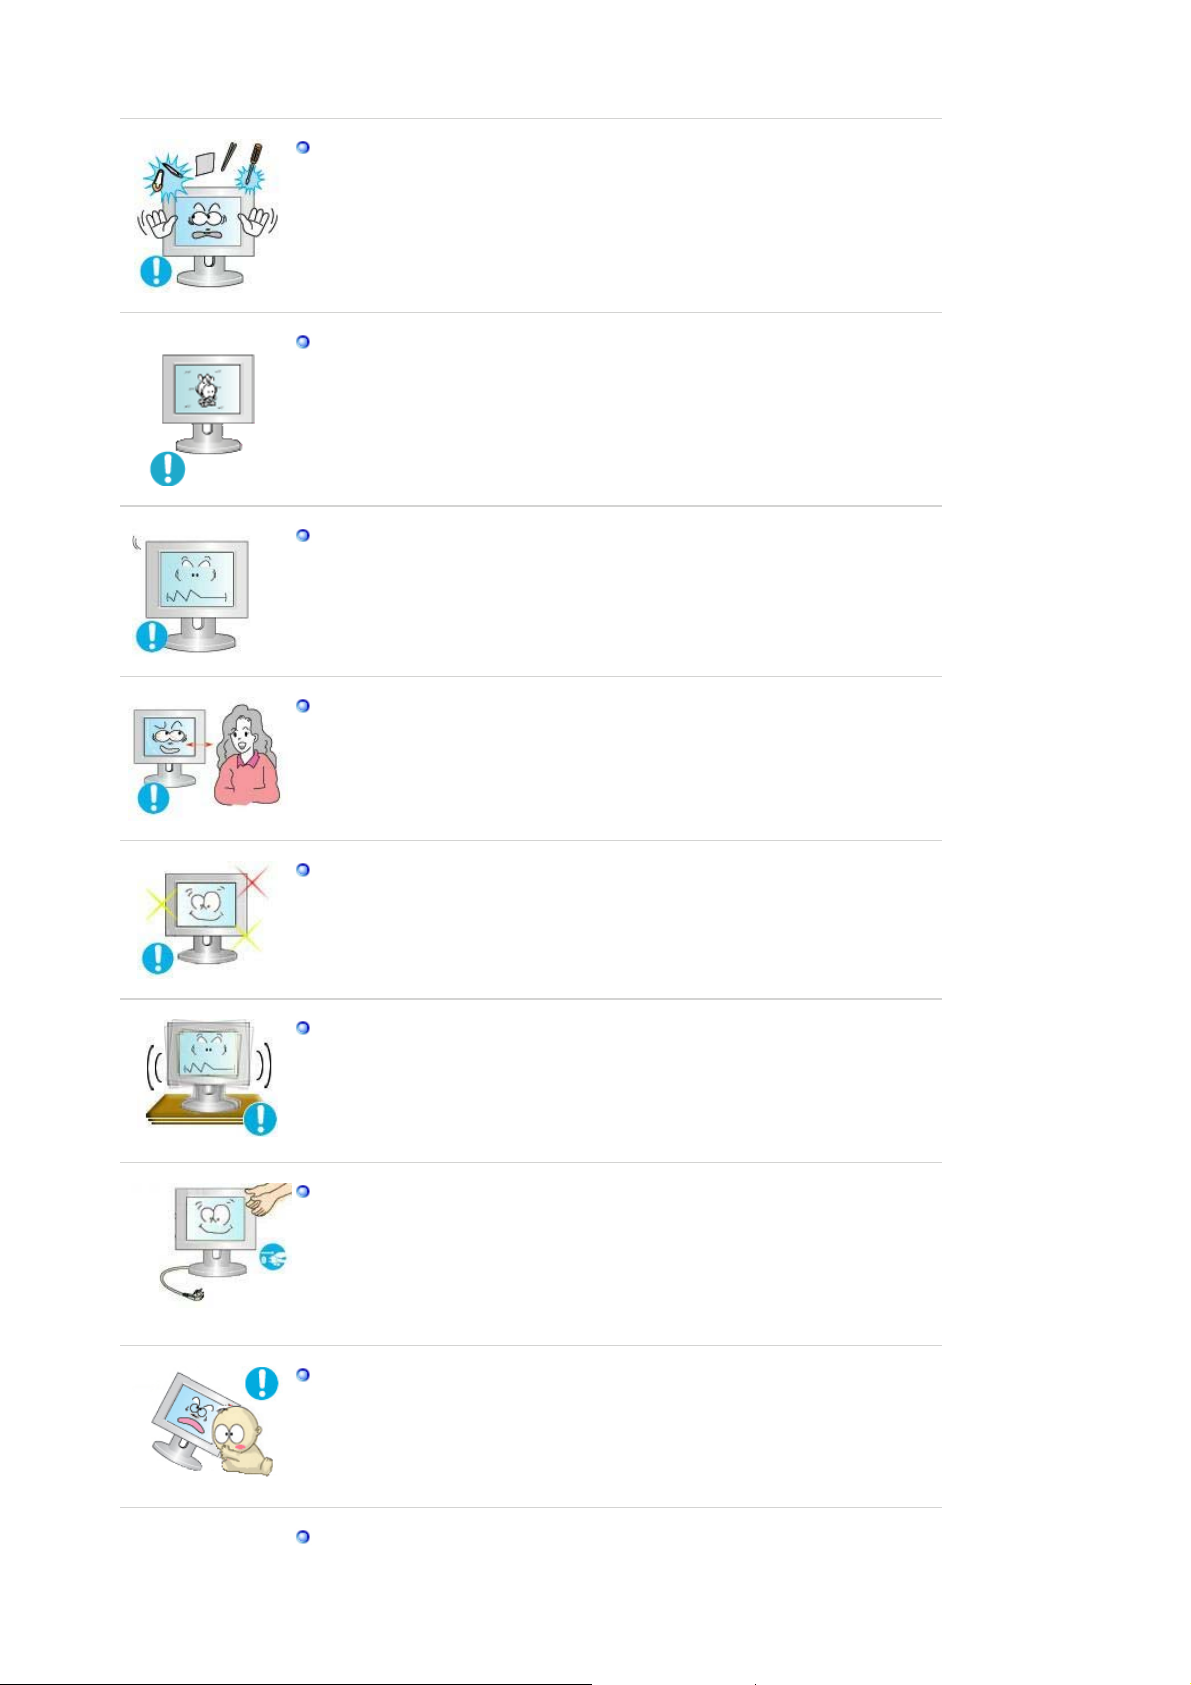1191x1685 pixels.
Task: Select the blue bullet beside the rabbit-screen monitor
Action: tap(304, 342)
